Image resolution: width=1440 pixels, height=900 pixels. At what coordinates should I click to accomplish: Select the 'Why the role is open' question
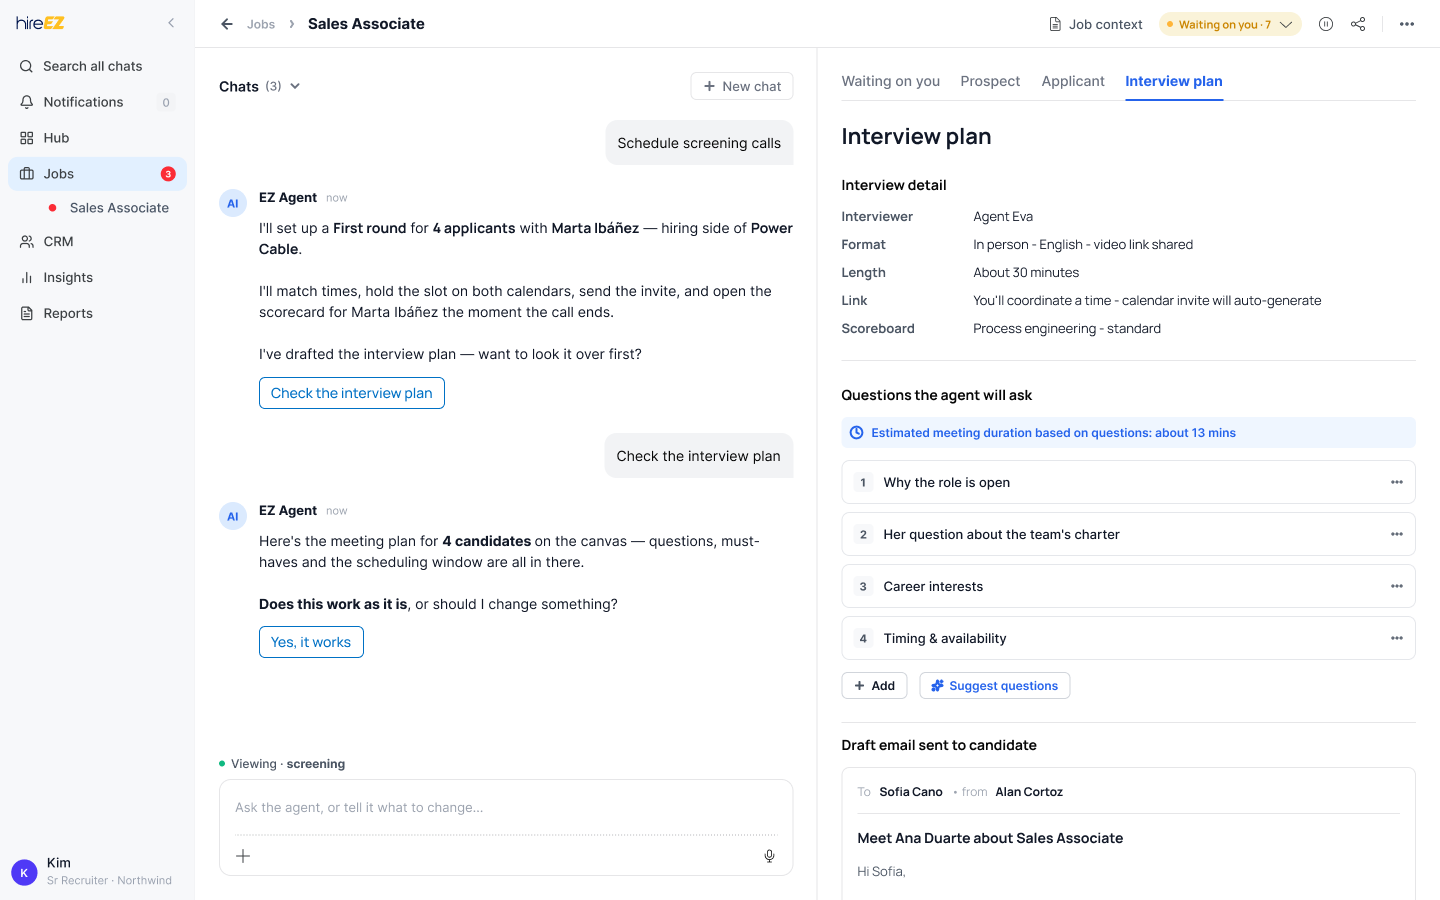[1128, 482]
